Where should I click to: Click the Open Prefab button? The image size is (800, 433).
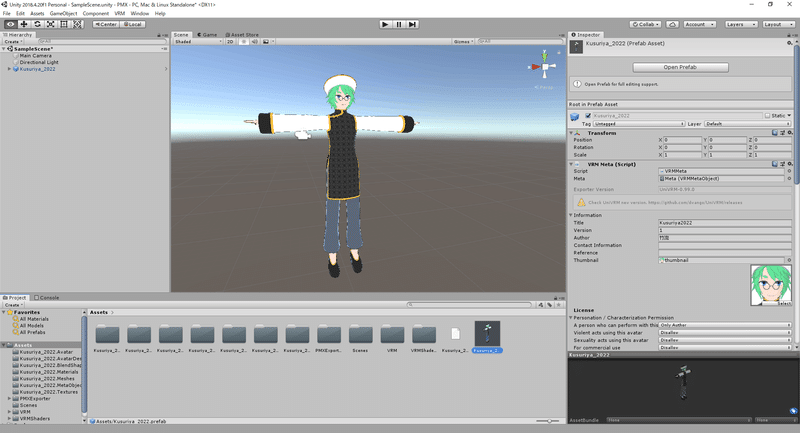(681, 67)
